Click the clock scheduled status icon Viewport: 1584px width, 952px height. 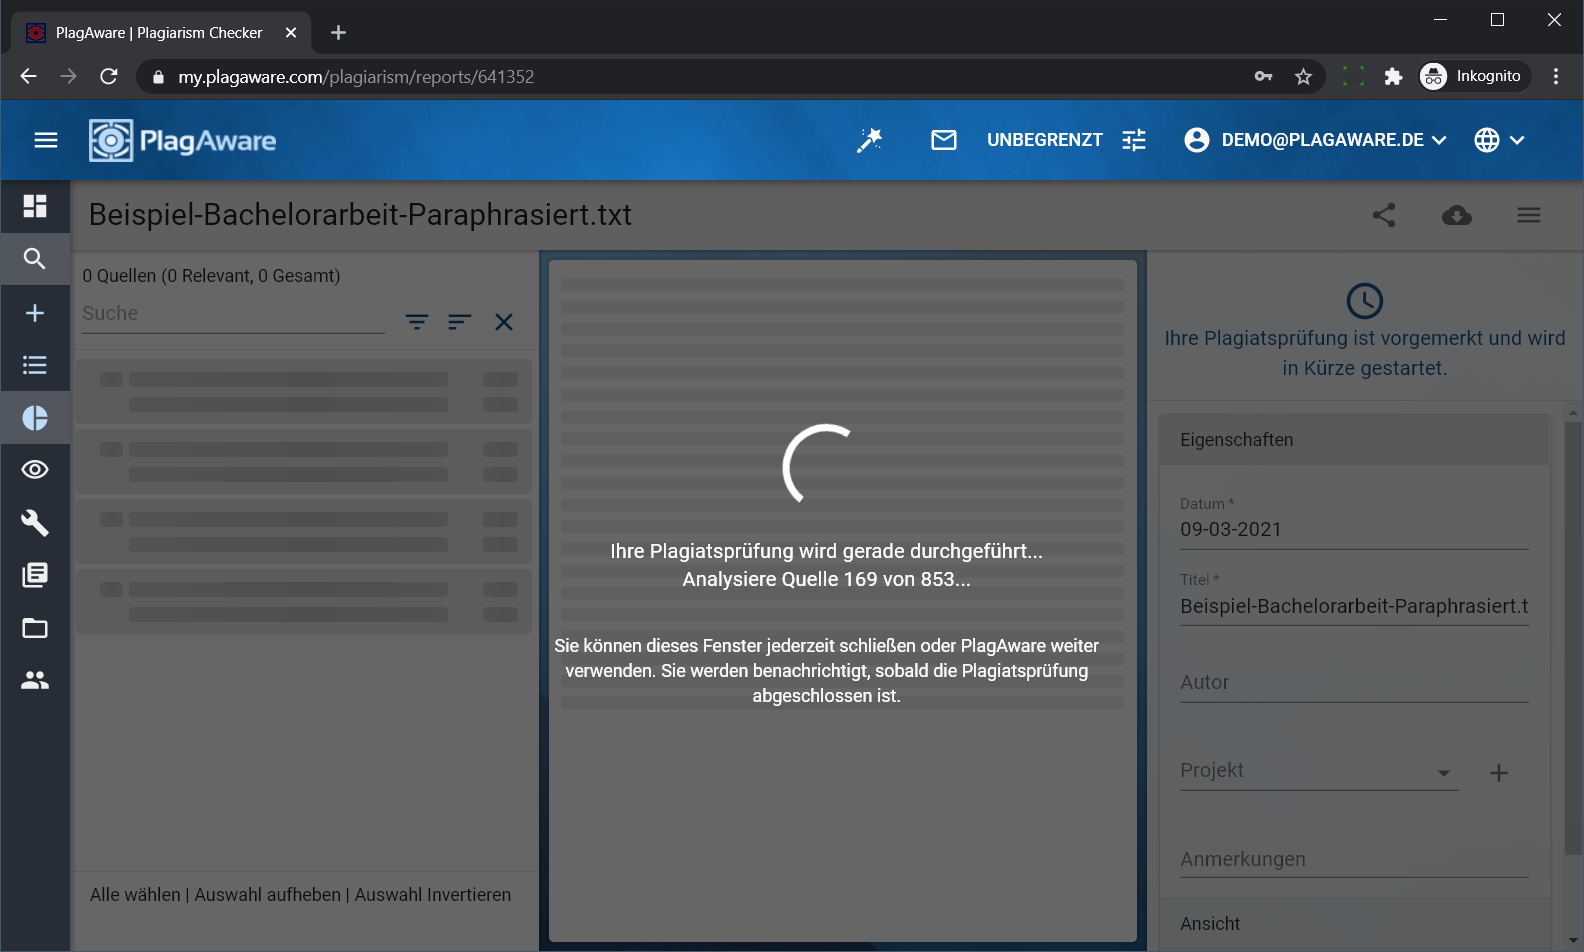[1365, 301]
